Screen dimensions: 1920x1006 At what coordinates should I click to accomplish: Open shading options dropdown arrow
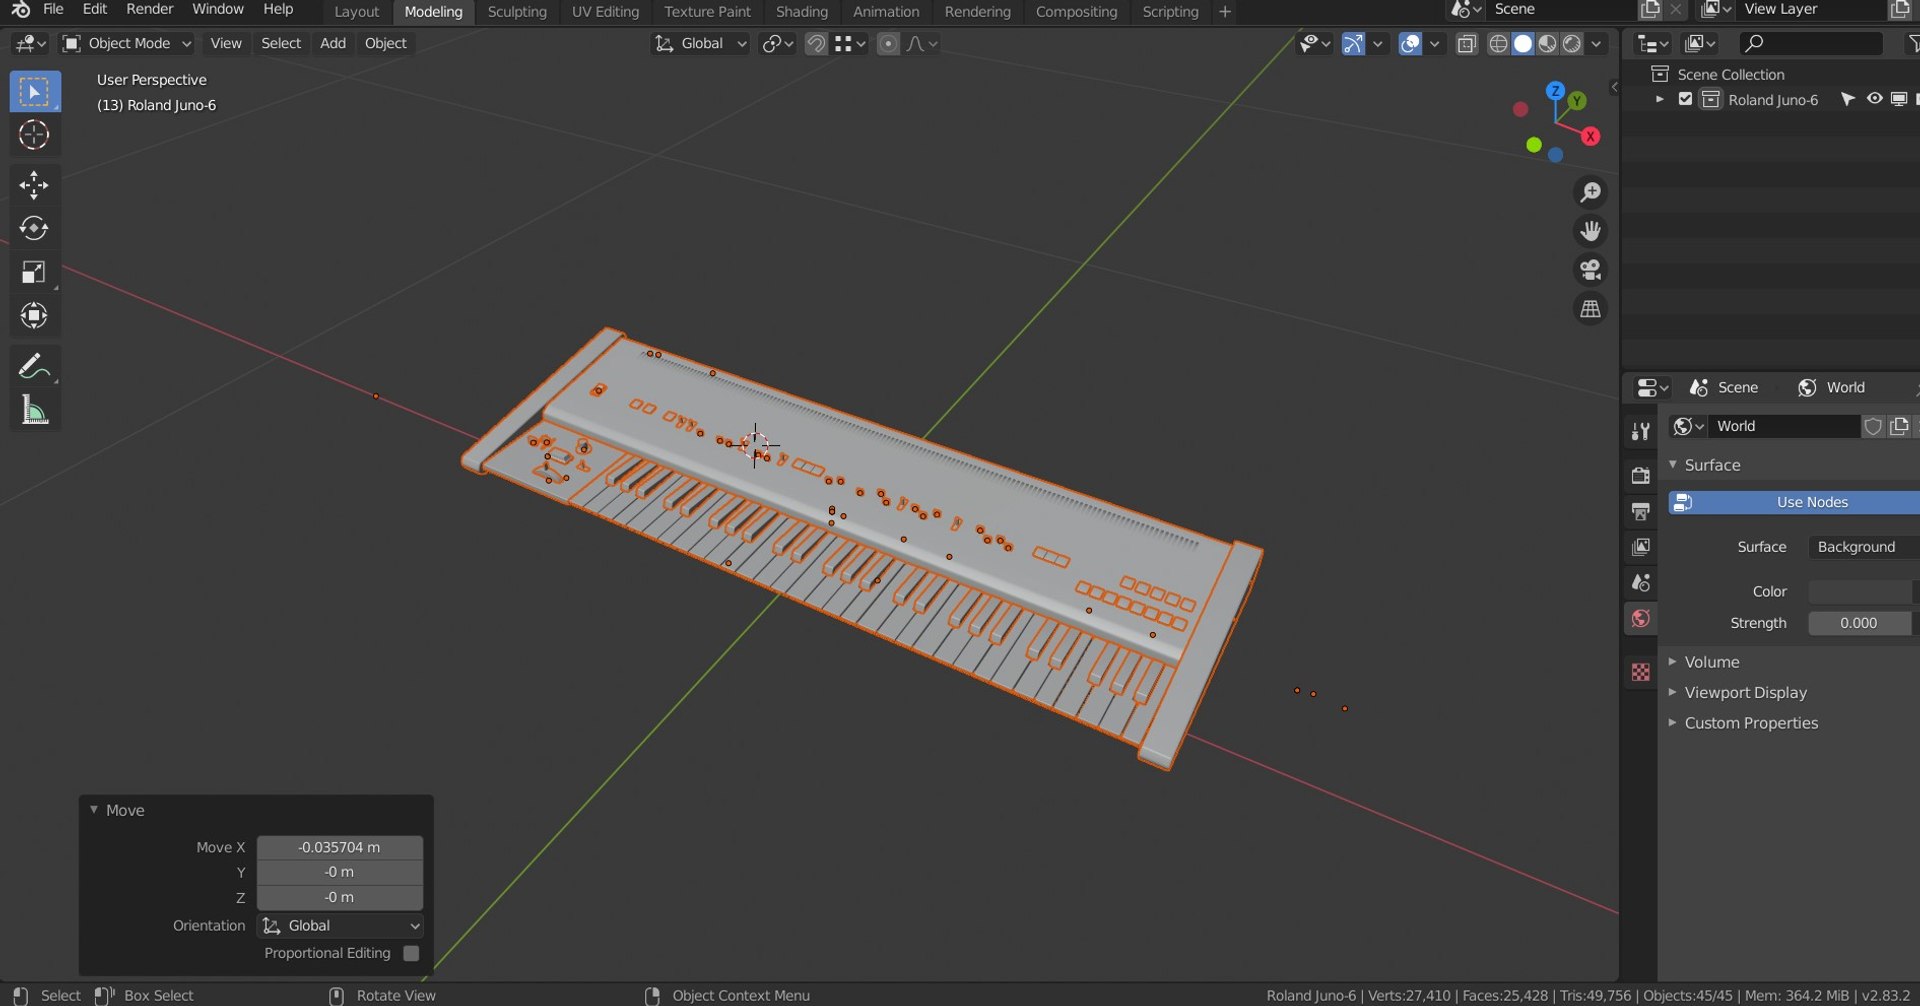pyautogui.click(x=1598, y=44)
